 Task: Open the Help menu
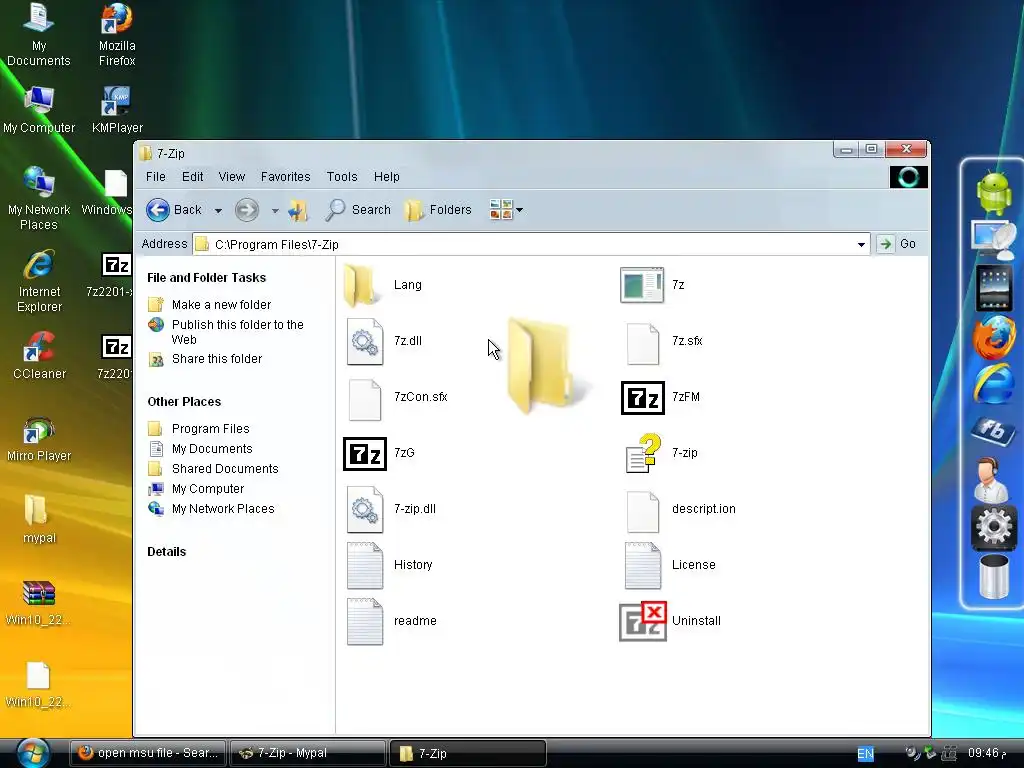pyautogui.click(x=386, y=176)
